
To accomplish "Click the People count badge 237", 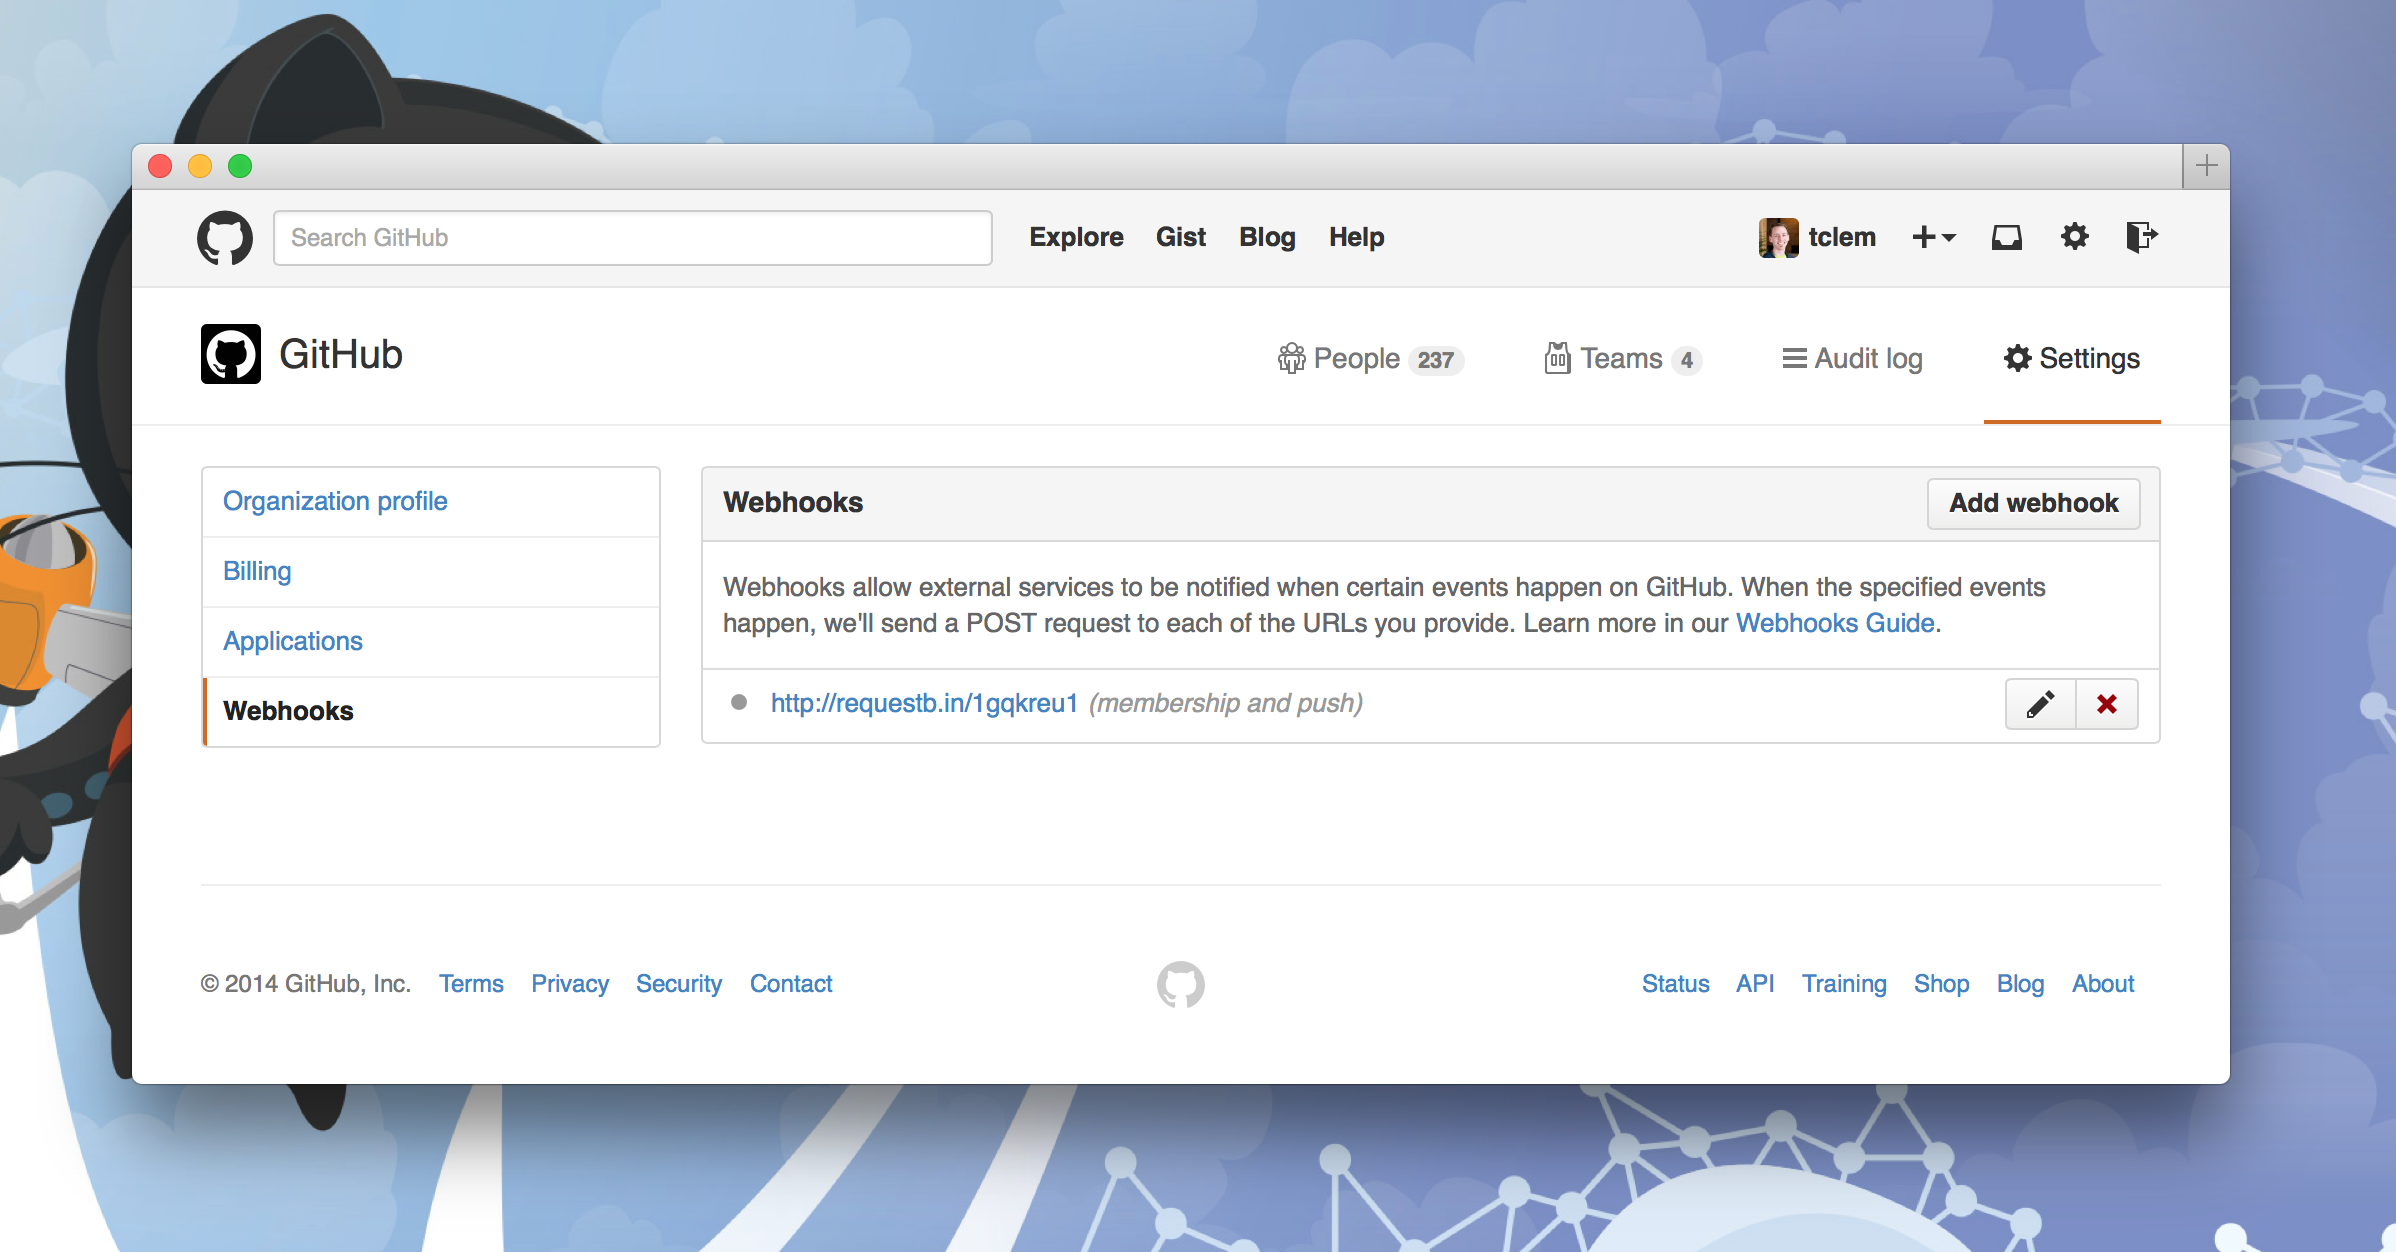I will (1436, 360).
